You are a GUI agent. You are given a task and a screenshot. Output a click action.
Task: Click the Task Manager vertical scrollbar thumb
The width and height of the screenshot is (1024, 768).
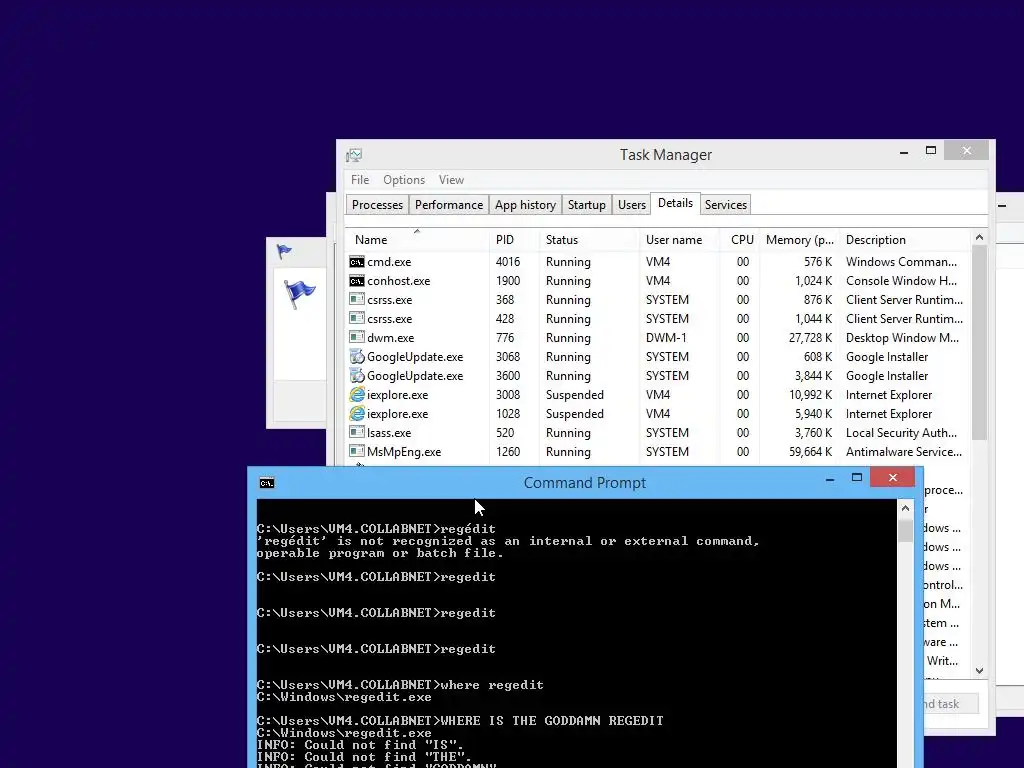pos(979,342)
